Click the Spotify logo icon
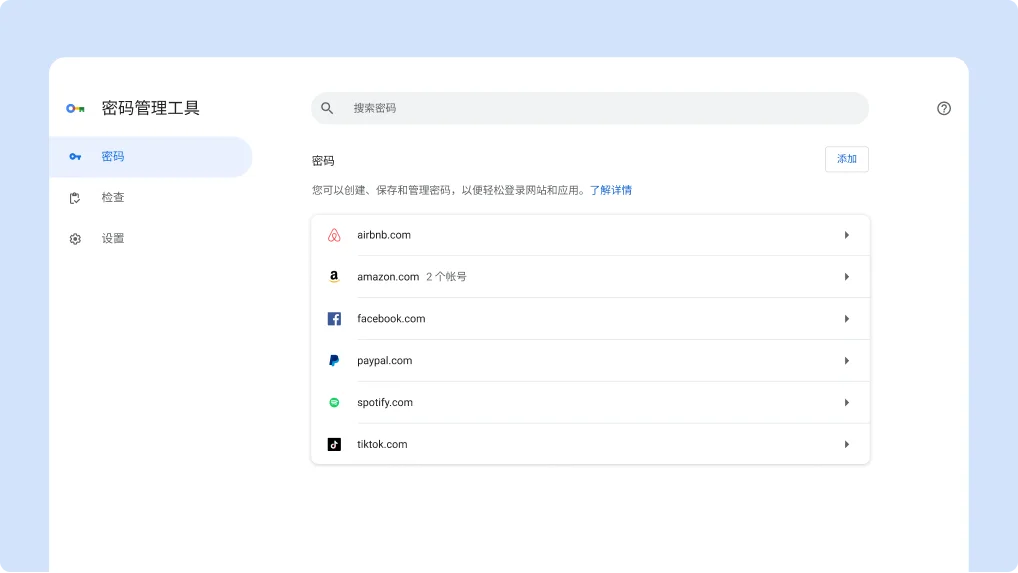This screenshot has width=1018, height=573. (x=334, y=402)
